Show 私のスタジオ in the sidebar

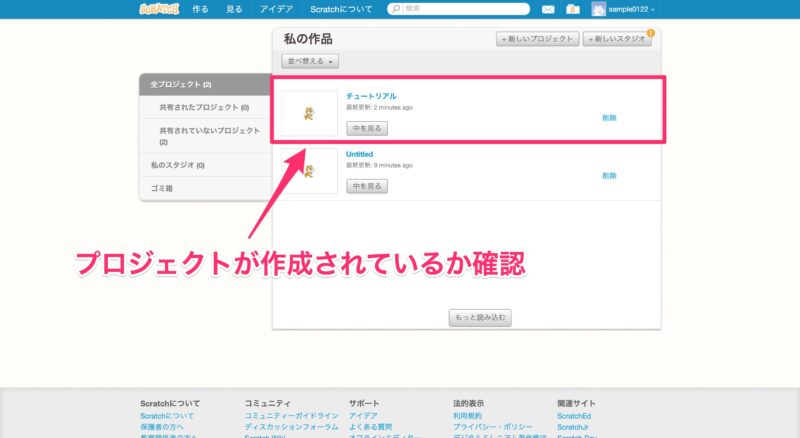177,165
